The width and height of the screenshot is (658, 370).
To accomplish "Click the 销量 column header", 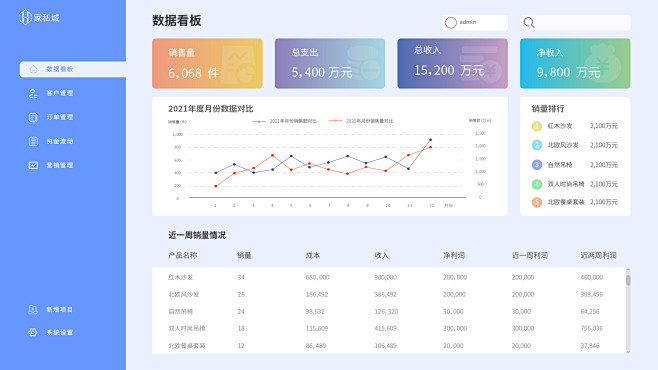I will pos(244,255).
